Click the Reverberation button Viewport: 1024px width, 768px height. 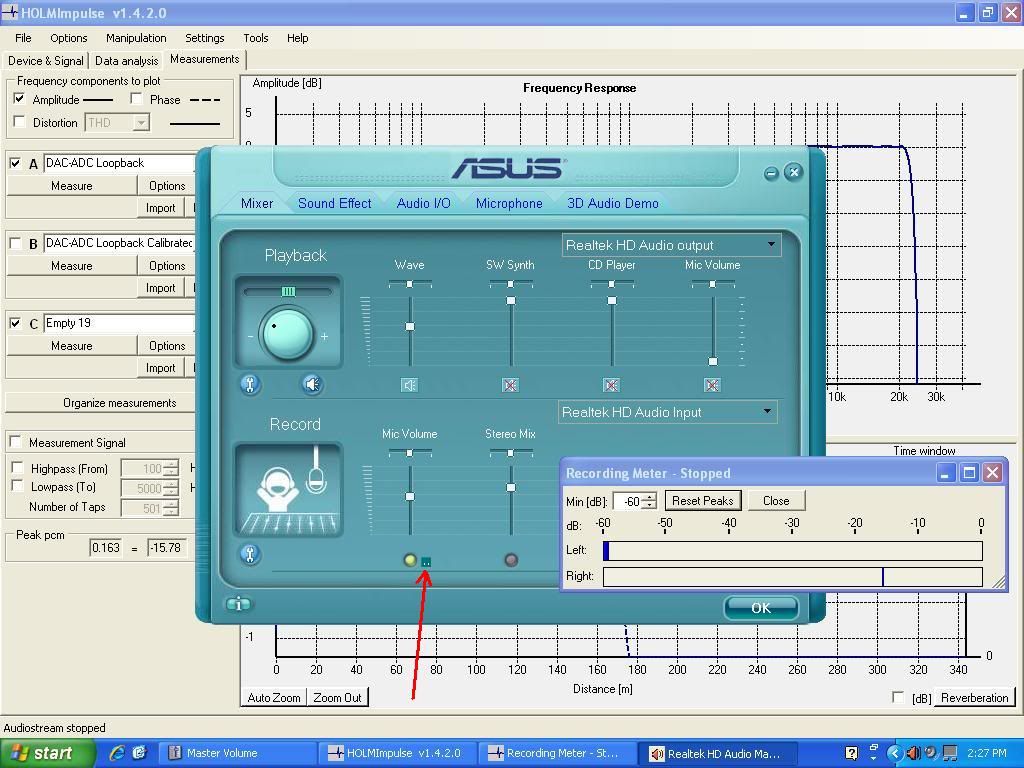coord(974,697)
